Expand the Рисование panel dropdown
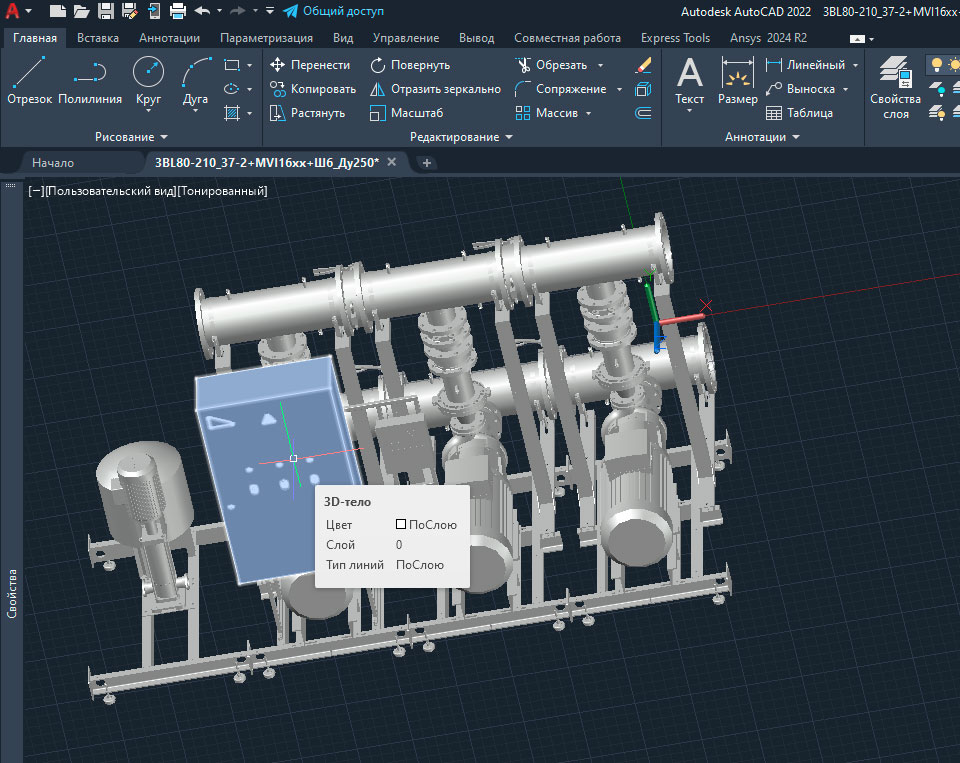The image size is (960, 763). click(164, 137)
